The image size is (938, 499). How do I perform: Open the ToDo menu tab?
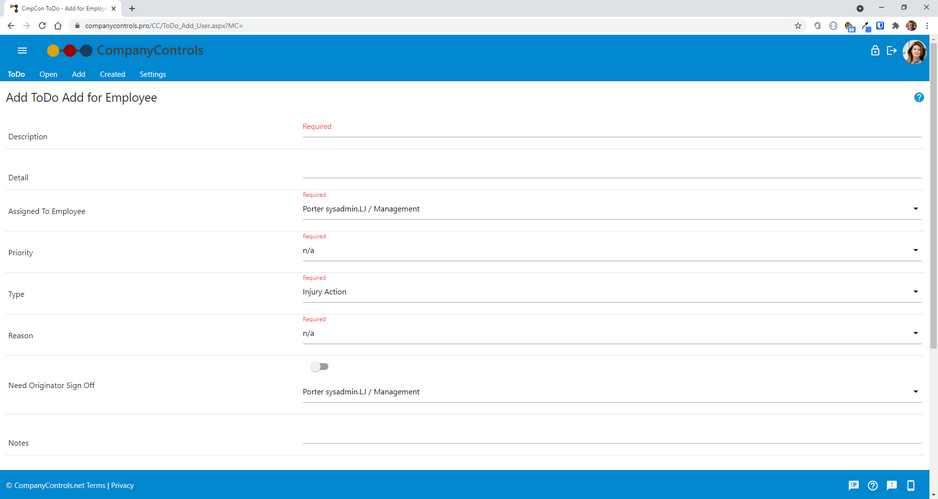(16, 74)
